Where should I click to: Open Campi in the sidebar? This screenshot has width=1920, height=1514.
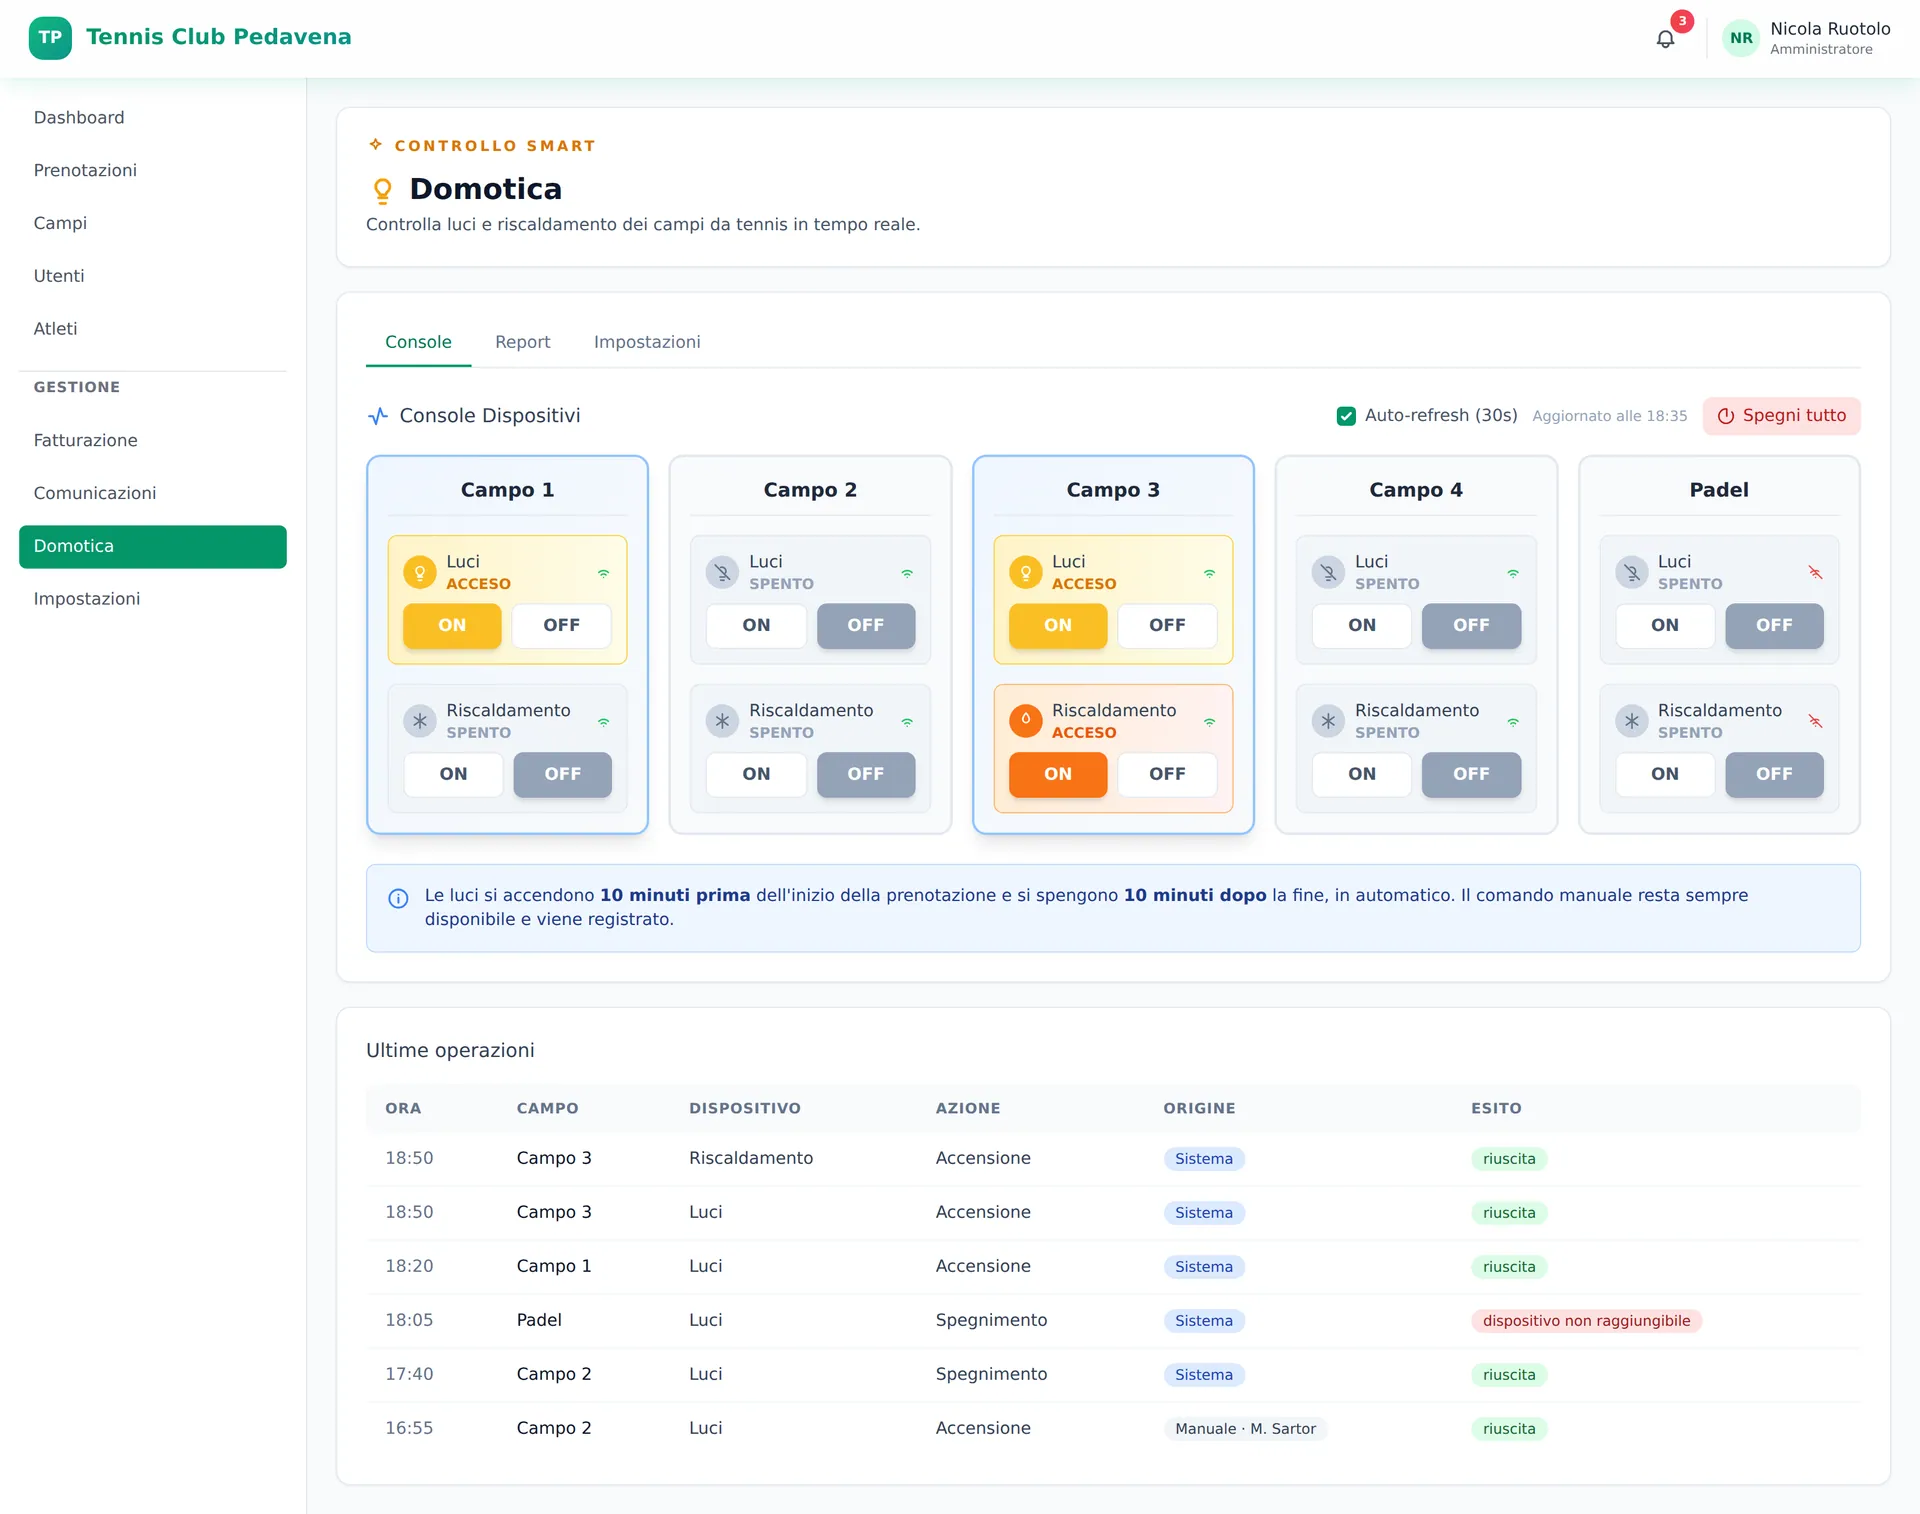click(153, 224)
